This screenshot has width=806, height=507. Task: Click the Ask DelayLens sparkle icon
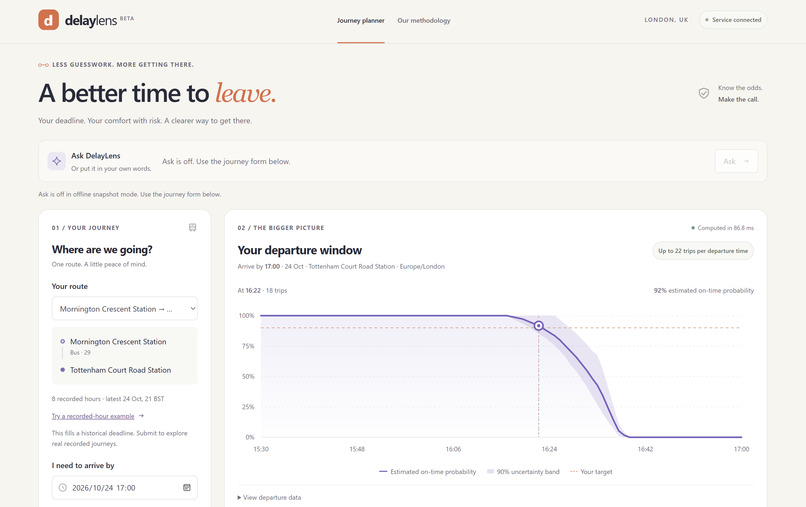(x=57, y=161)
